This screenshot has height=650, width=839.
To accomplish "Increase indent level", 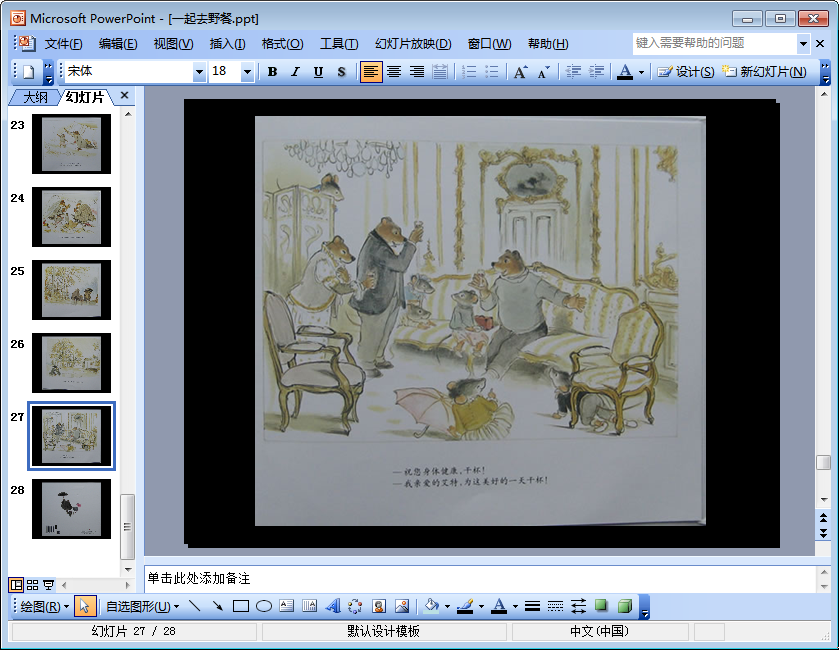I will click(596, 72).
